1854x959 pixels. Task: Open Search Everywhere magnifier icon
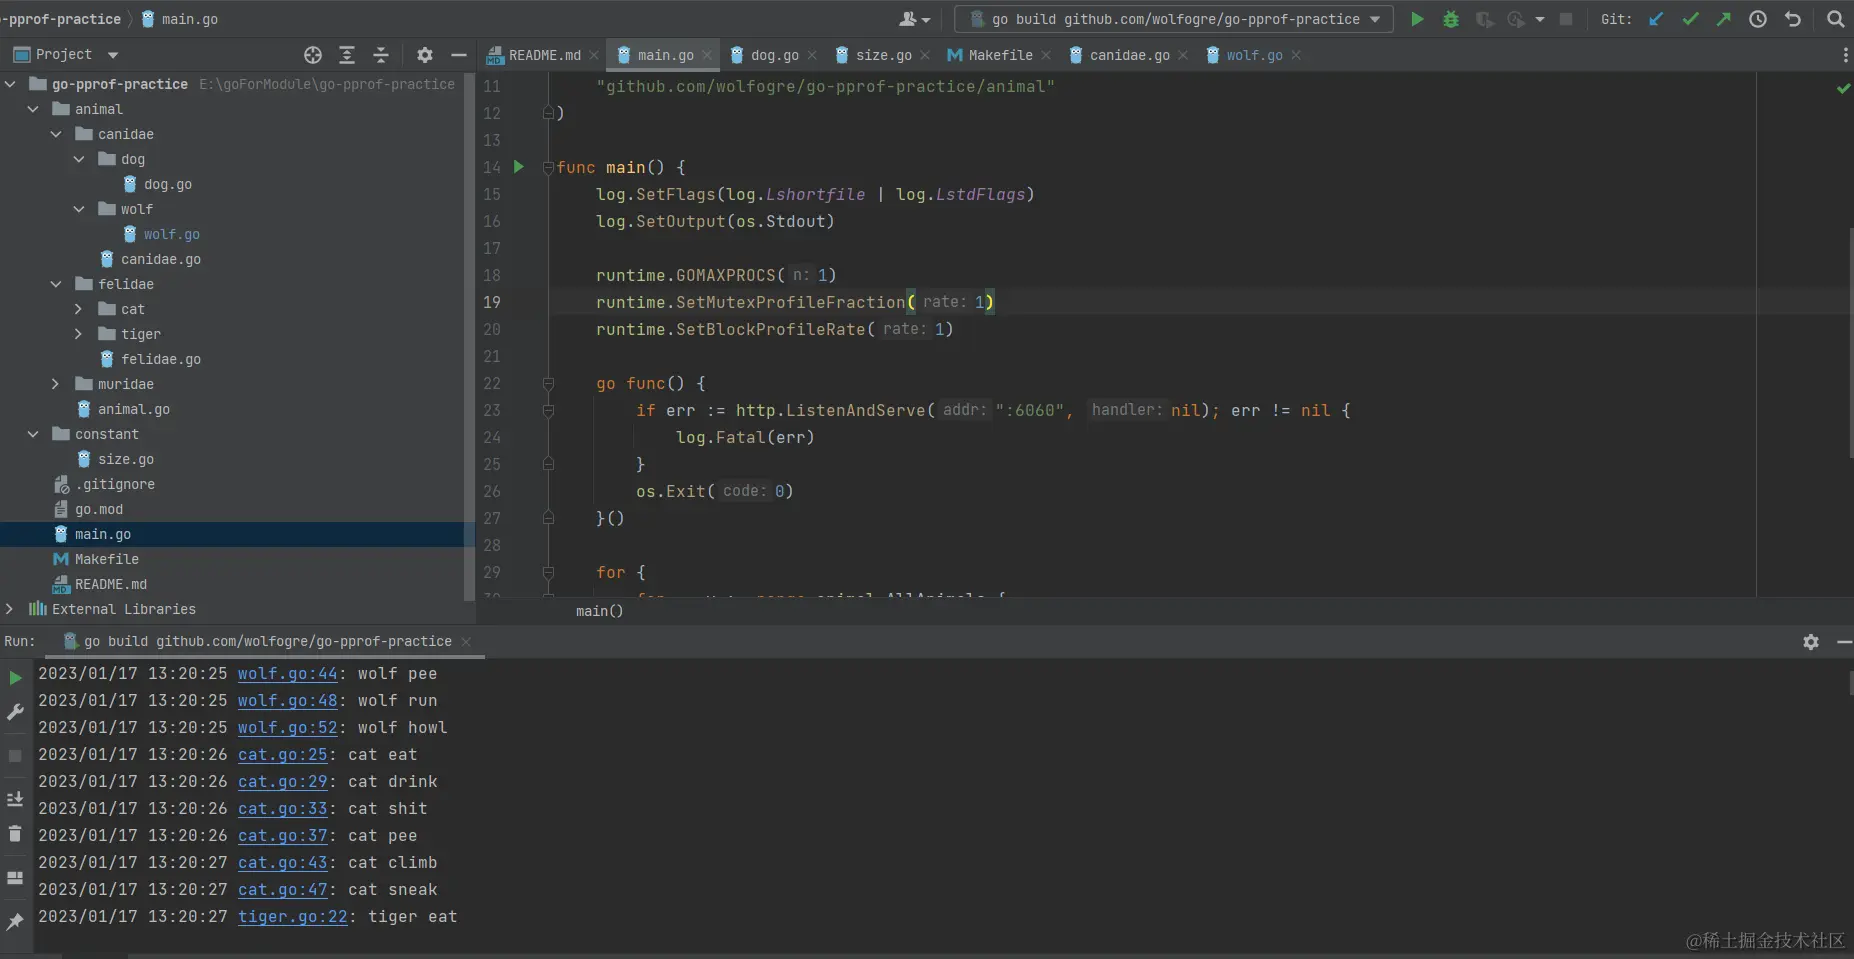point(1835,19)
